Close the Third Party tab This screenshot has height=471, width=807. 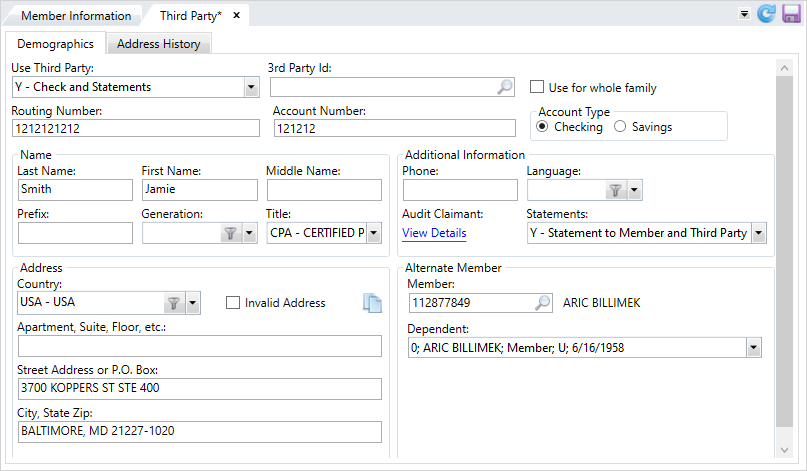(x=237, y=15)
